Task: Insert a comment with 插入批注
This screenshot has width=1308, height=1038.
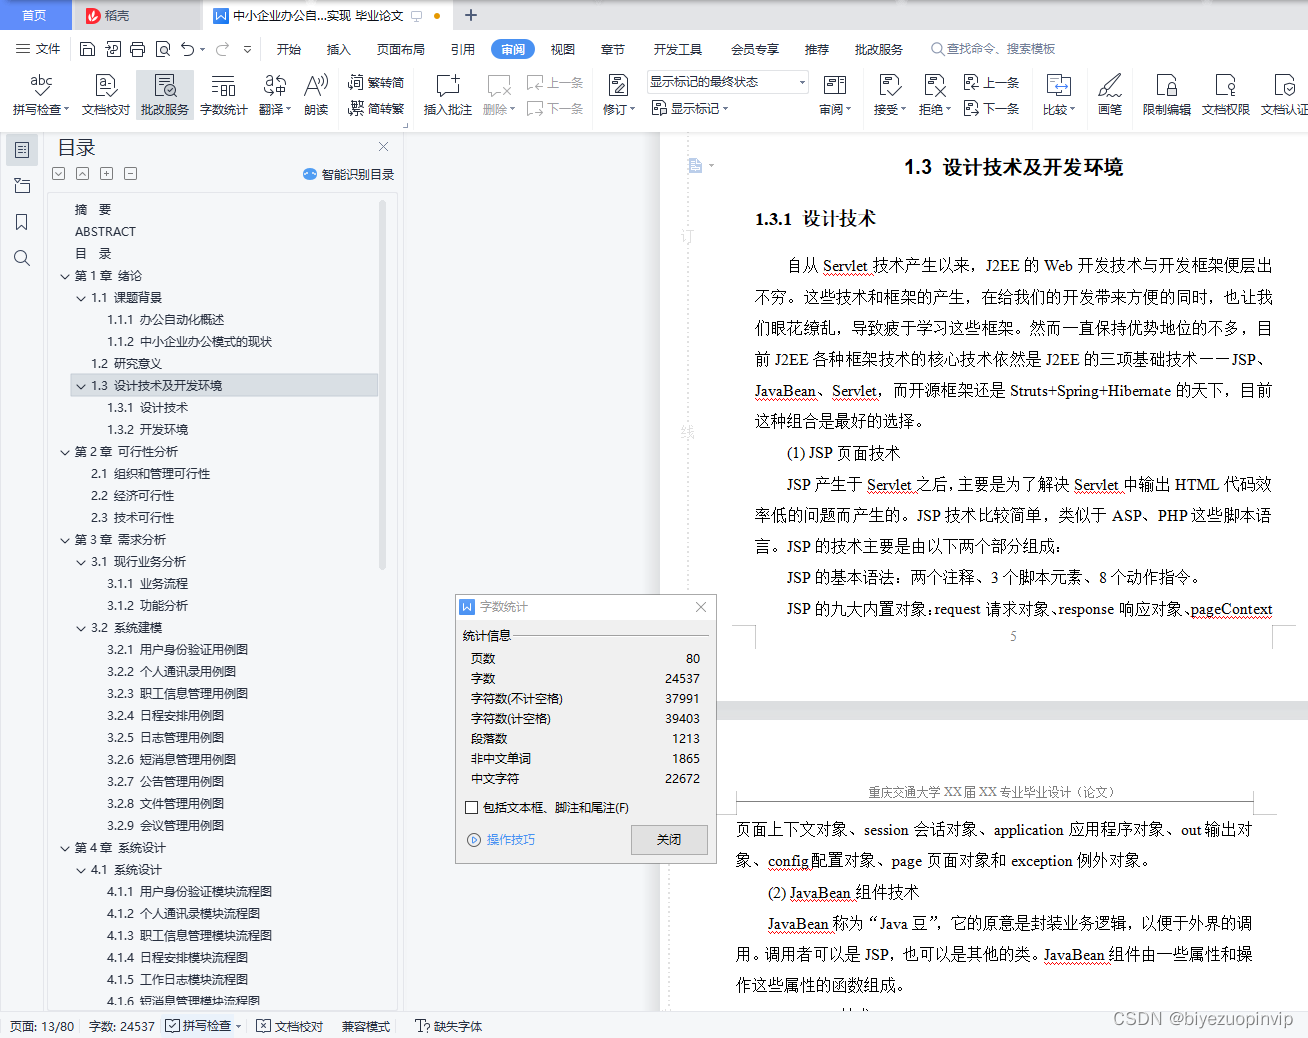Action: [447, 95]
